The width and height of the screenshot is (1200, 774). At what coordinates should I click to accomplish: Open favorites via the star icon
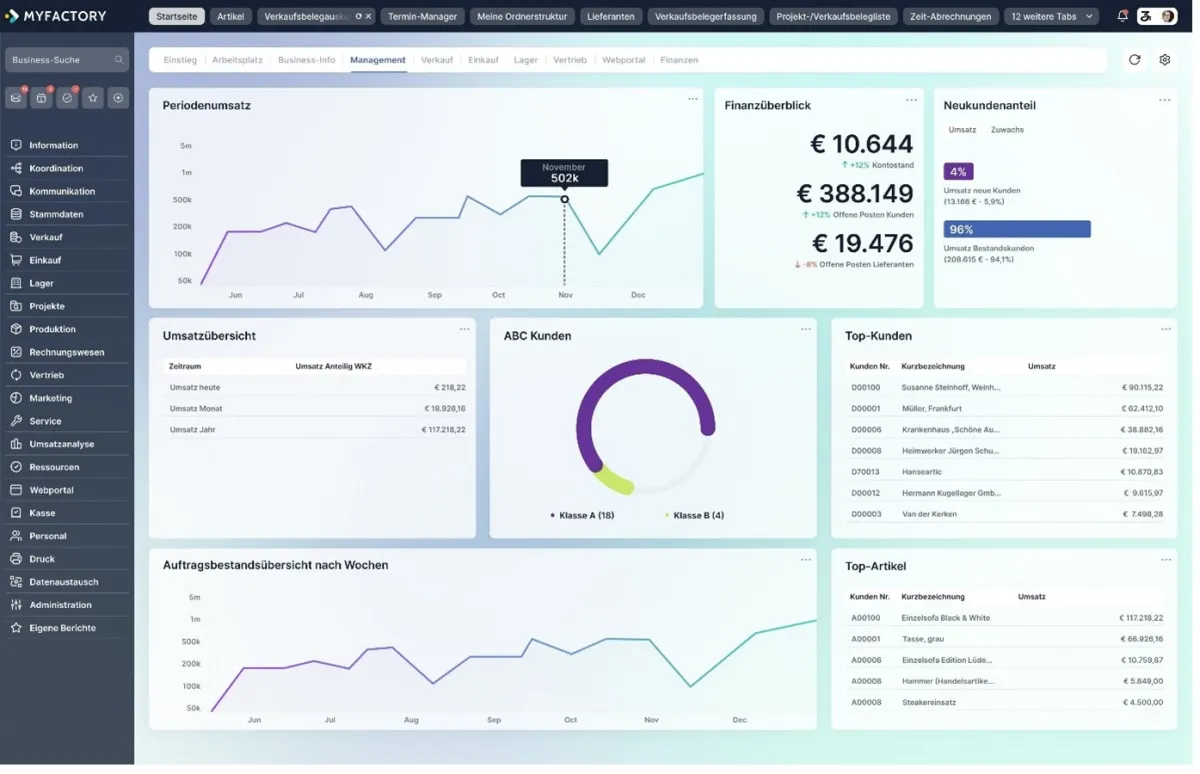click(92, 97)
